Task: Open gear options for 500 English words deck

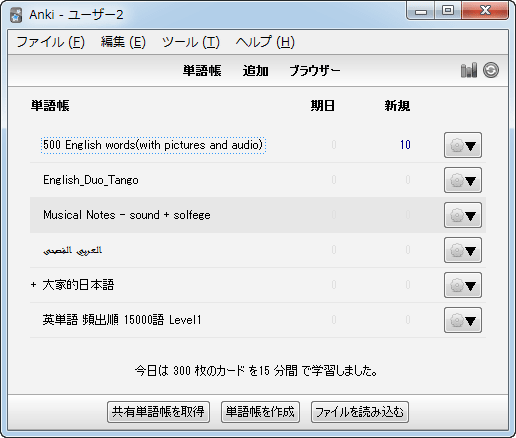Action: (463, 145)
